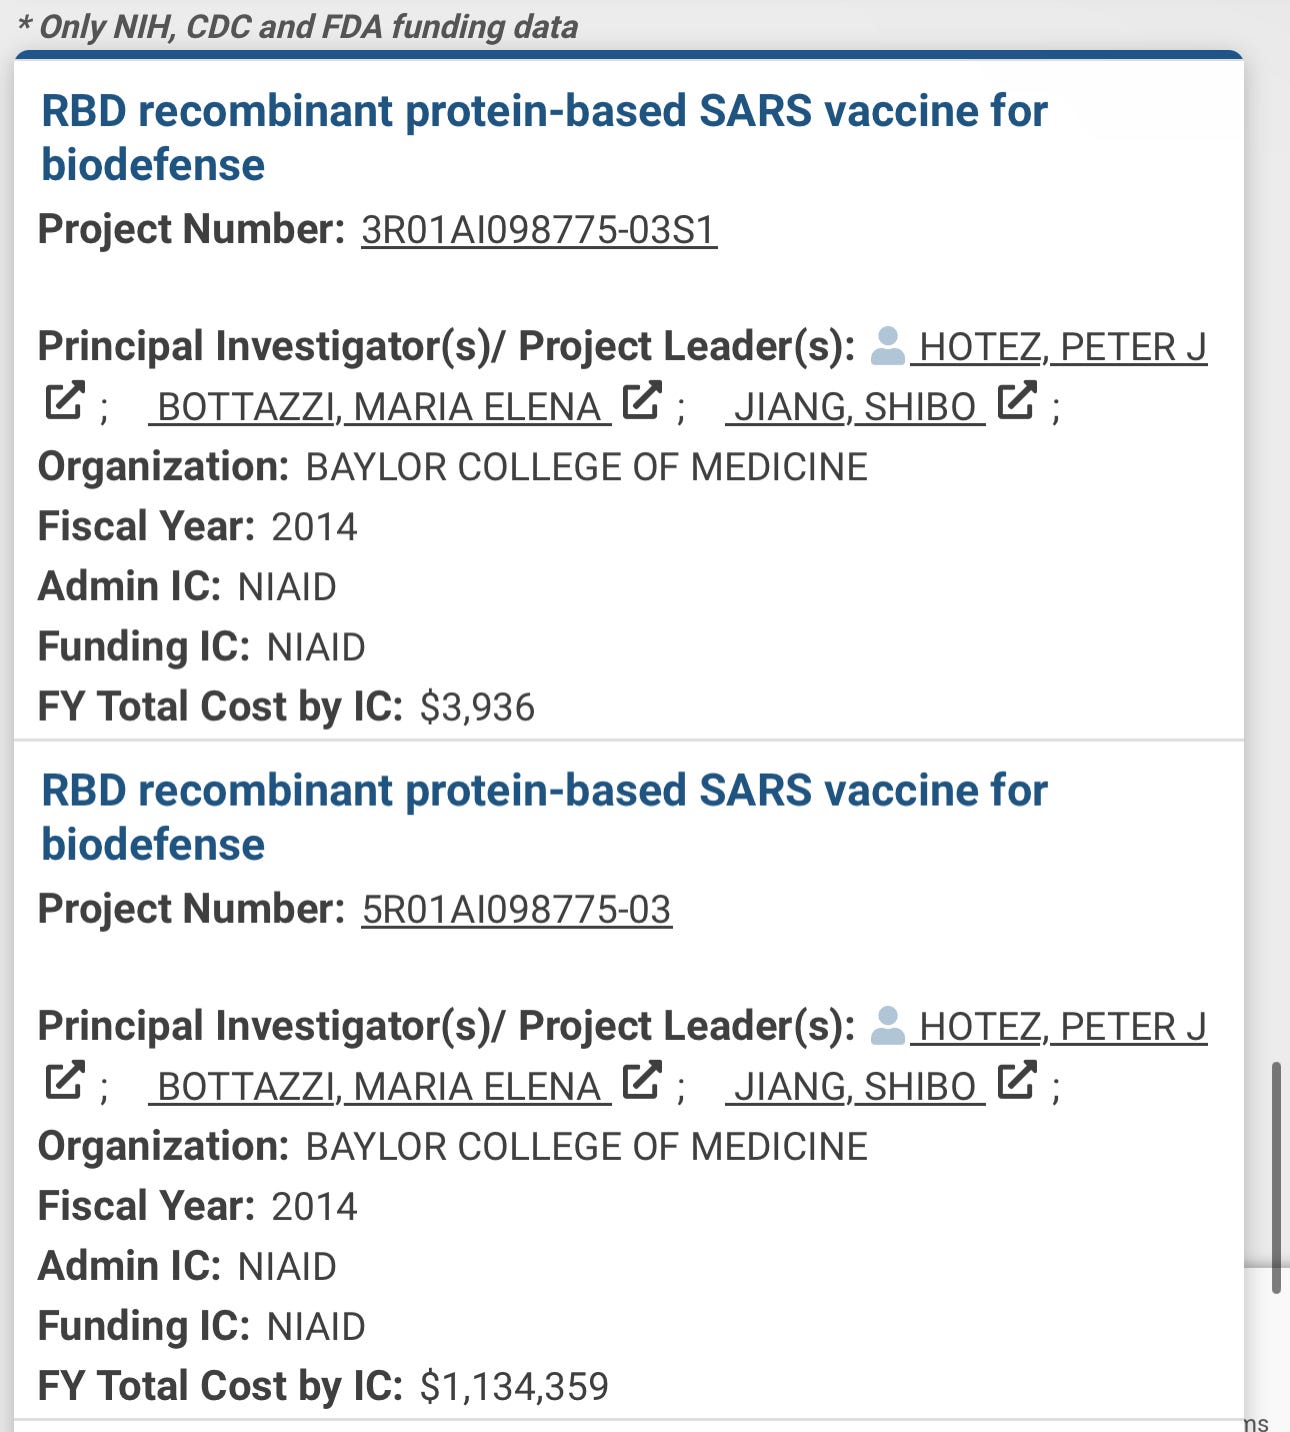Click the $1,134,359 FY total cost value
The image size is (1290, 1432).
point(514,1387)
